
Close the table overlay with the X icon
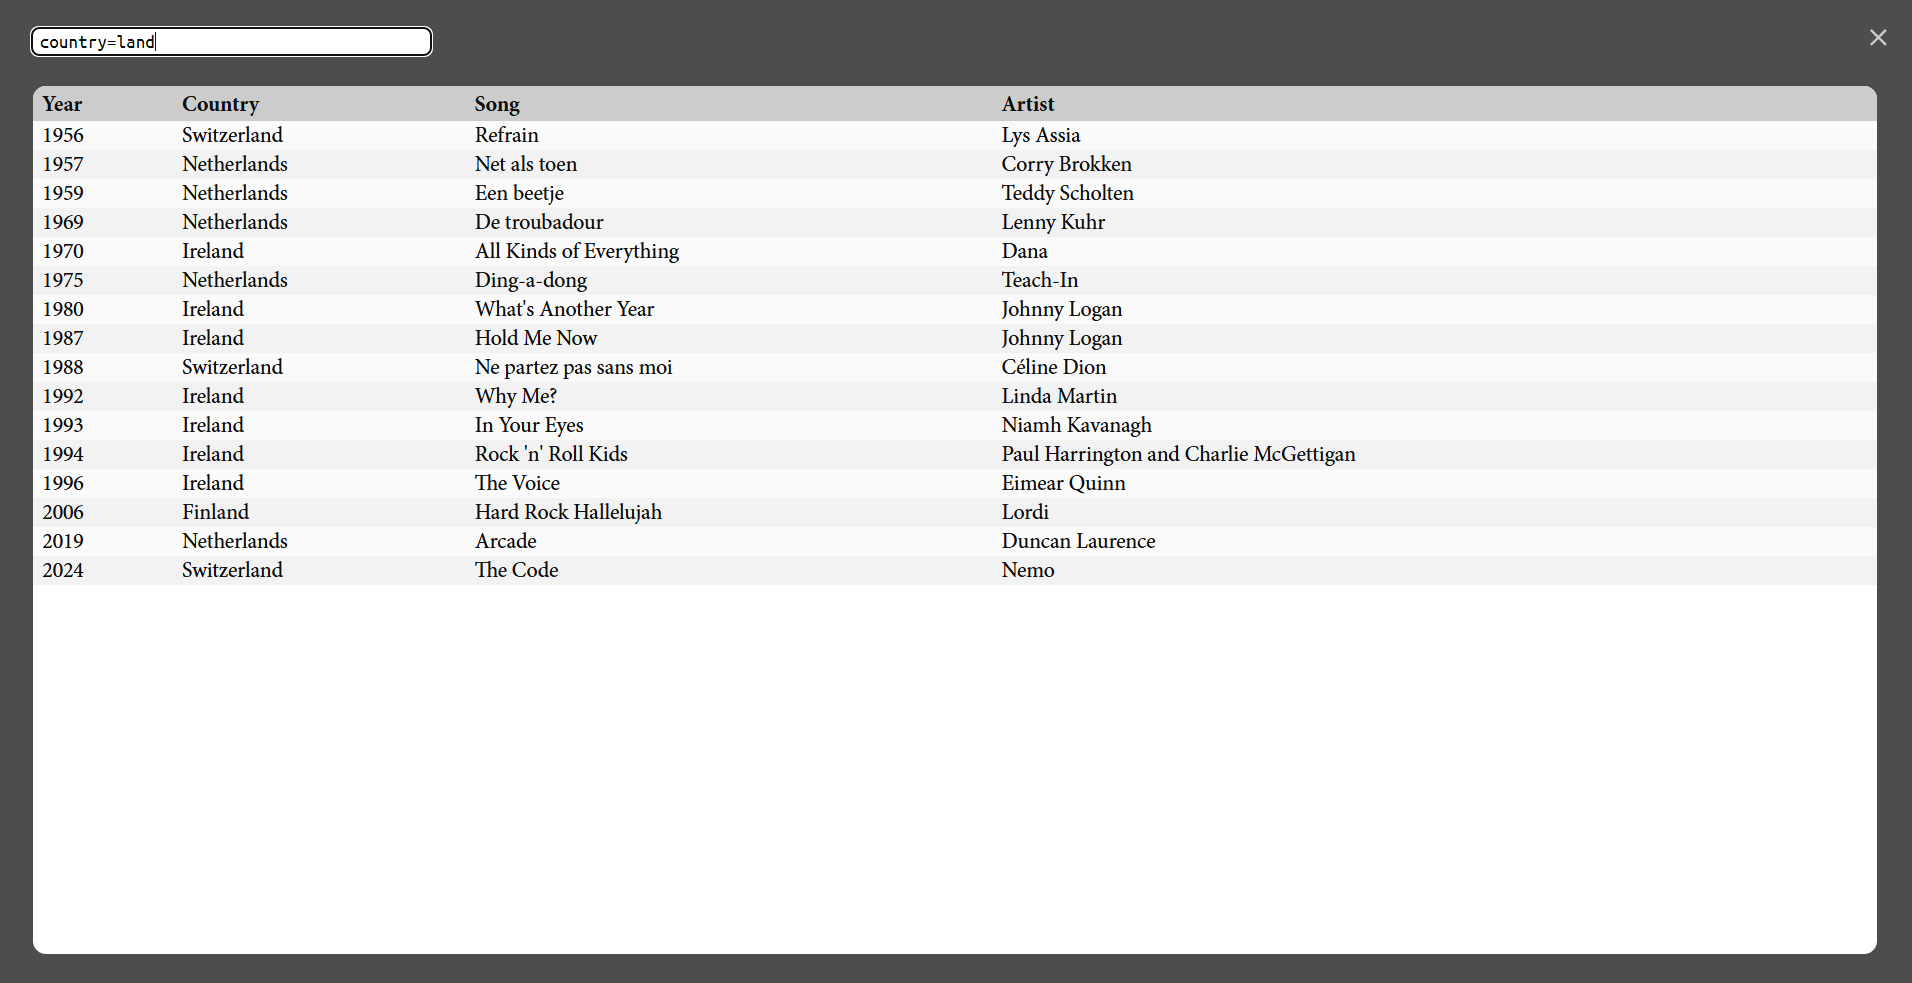click(1877, 38)
